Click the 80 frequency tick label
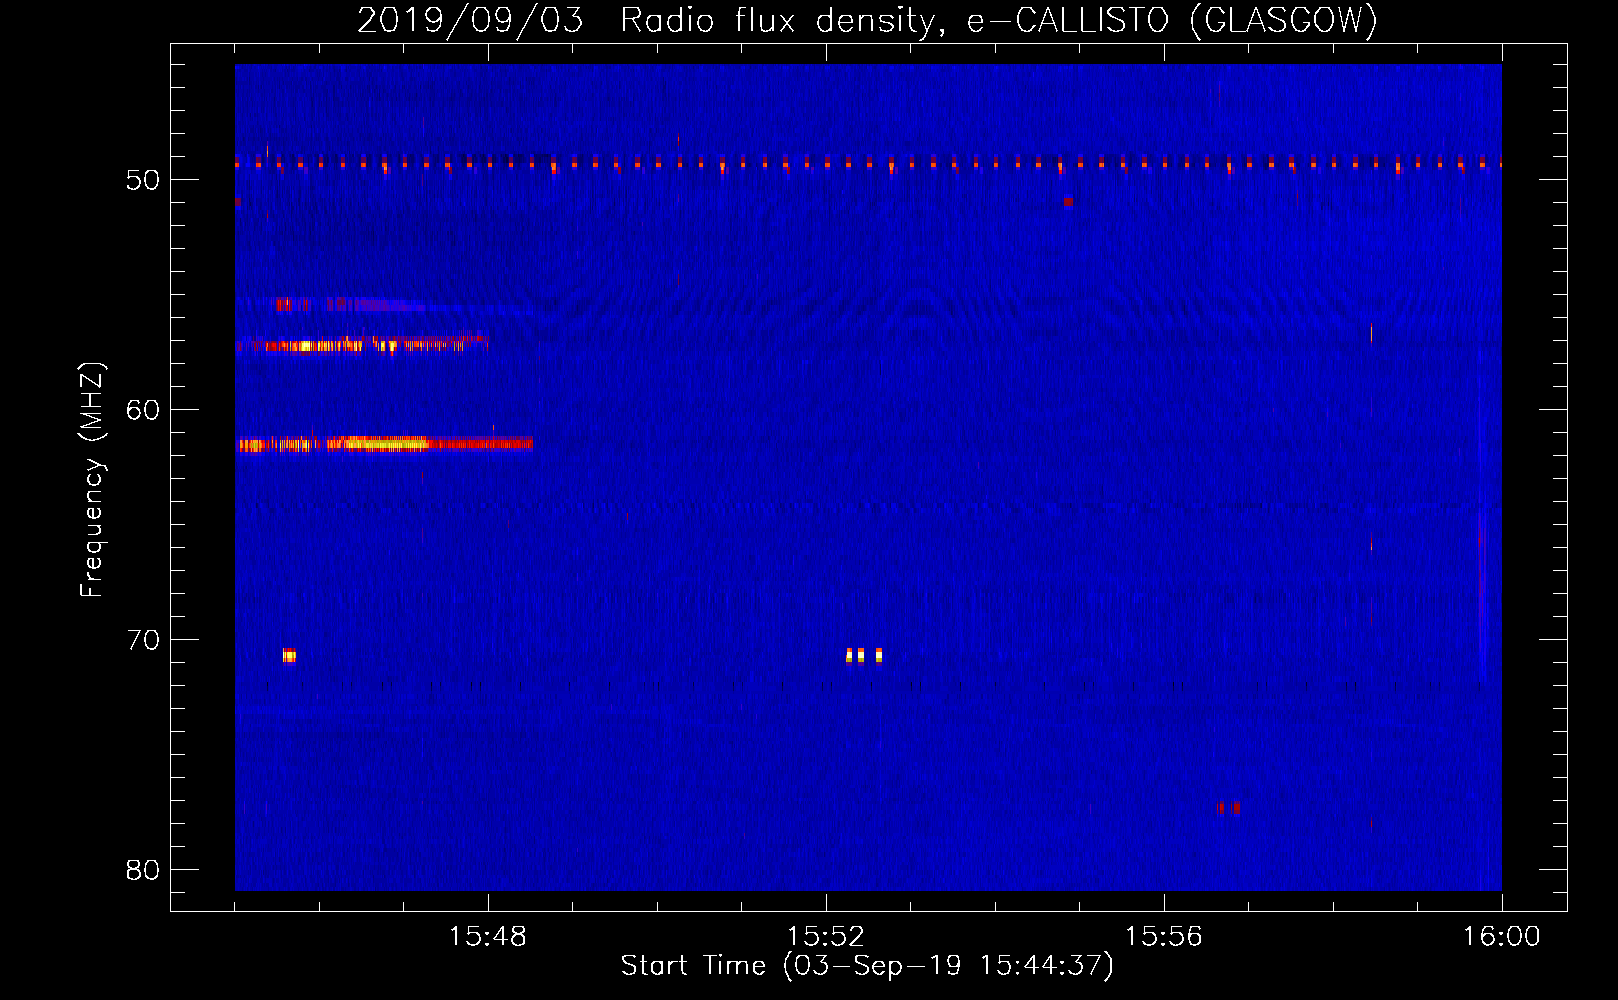The width and height of the screenshot is (1618, 1000). pos(144,870)
